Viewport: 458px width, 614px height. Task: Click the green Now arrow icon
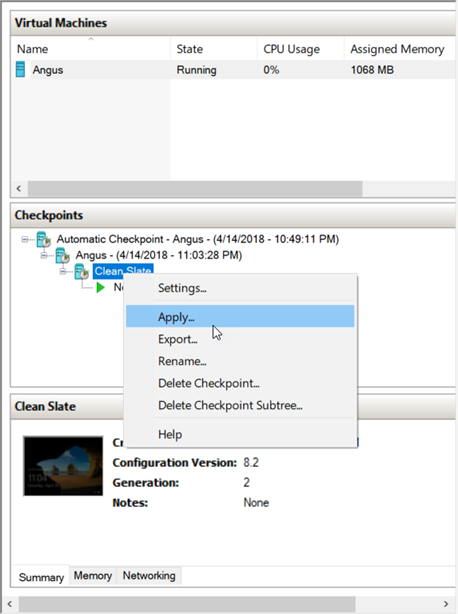[x=101, y=287]
